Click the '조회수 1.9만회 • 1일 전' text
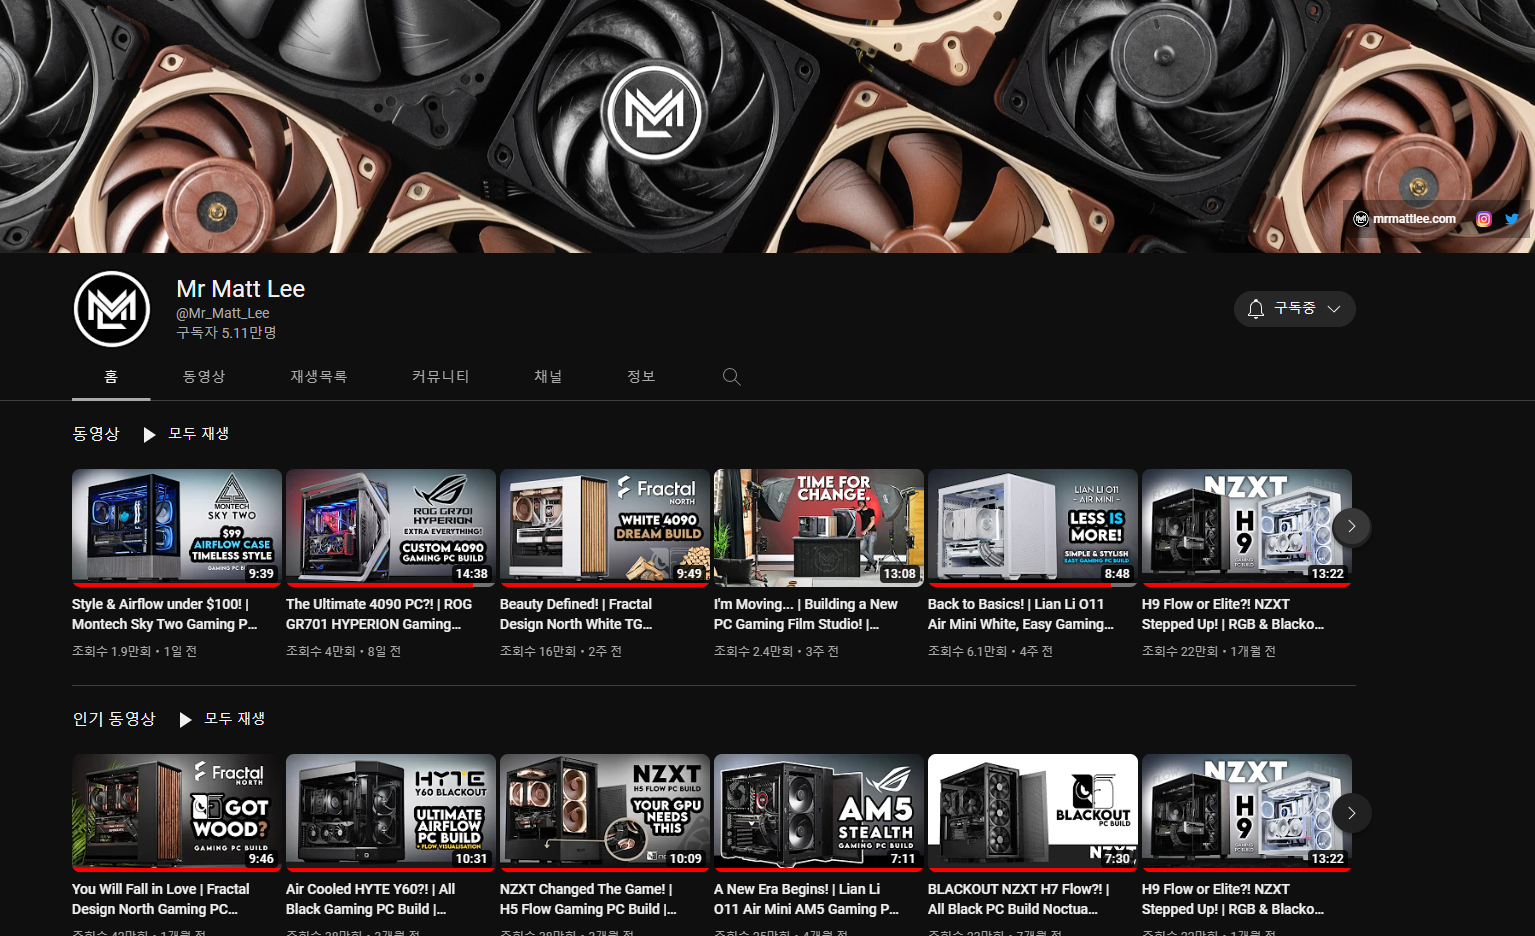 point(134,651)
